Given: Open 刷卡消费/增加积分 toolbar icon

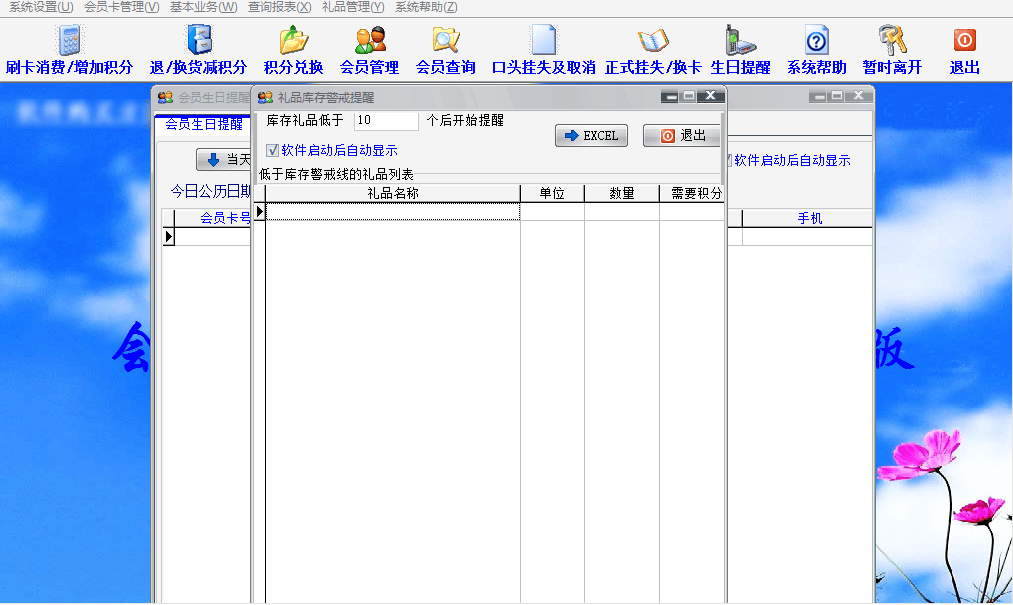Looking at the screenshot, I should (69, 41).
